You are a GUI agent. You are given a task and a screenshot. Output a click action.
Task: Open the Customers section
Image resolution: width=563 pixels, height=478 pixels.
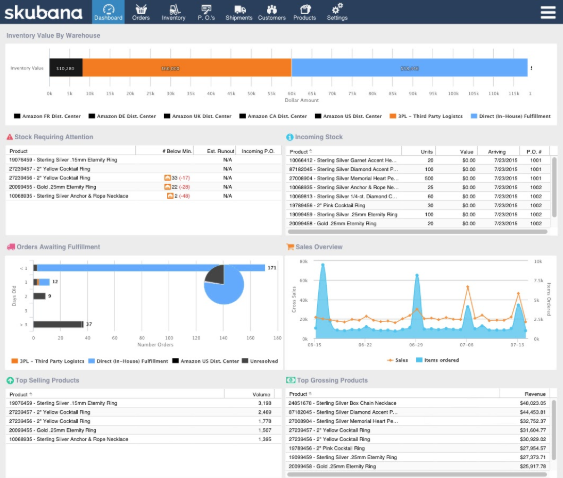coord(272,12)
